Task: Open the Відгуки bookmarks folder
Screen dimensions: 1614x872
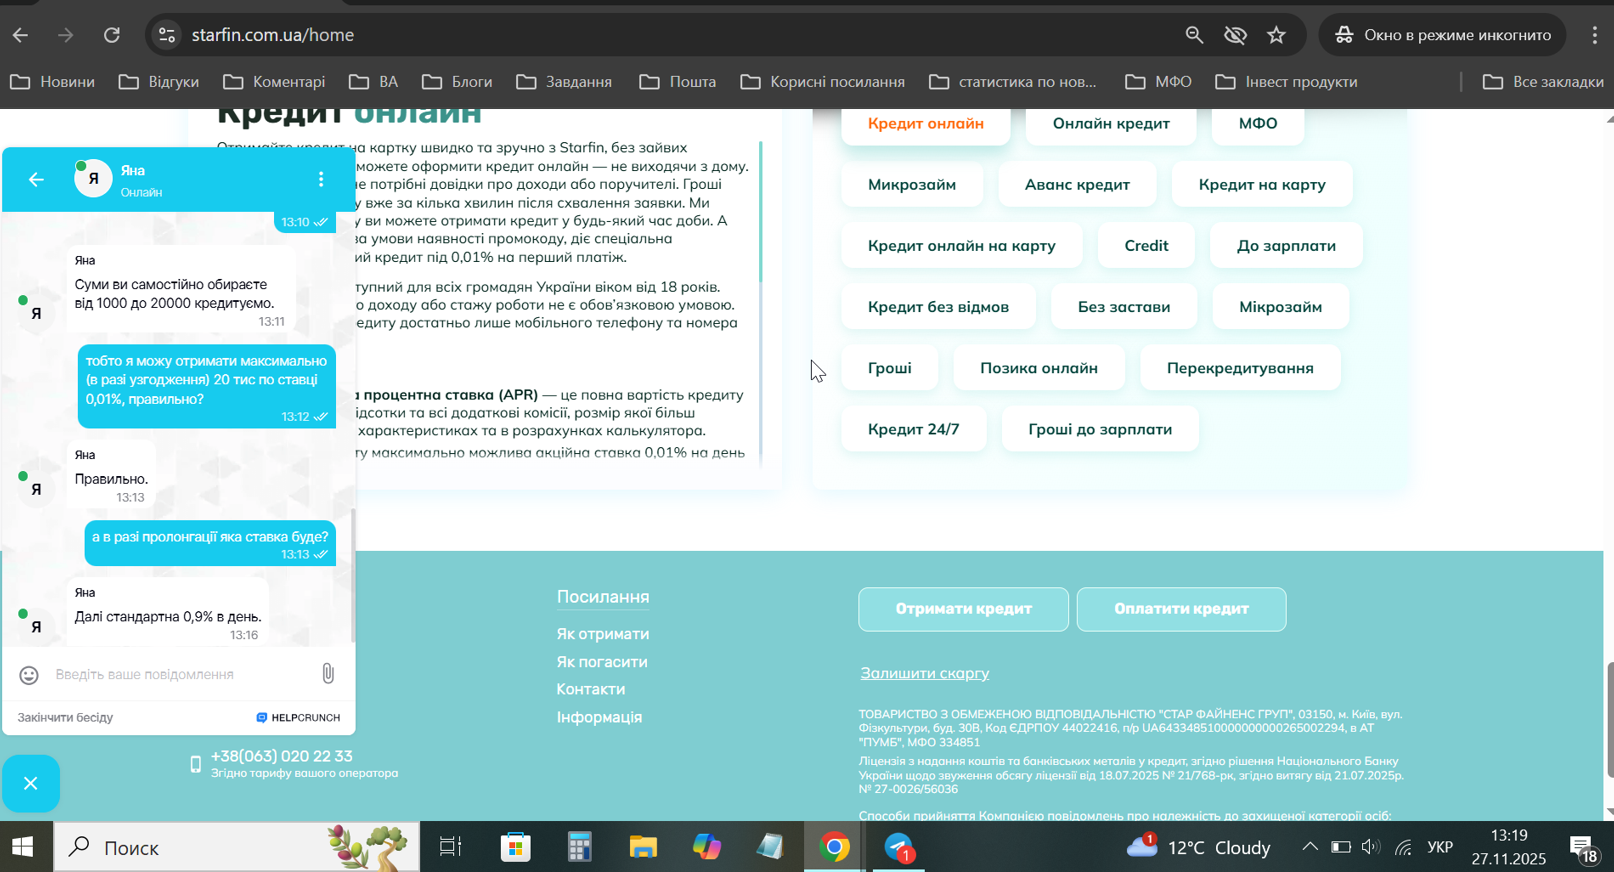Action: [x=159, y=82]
